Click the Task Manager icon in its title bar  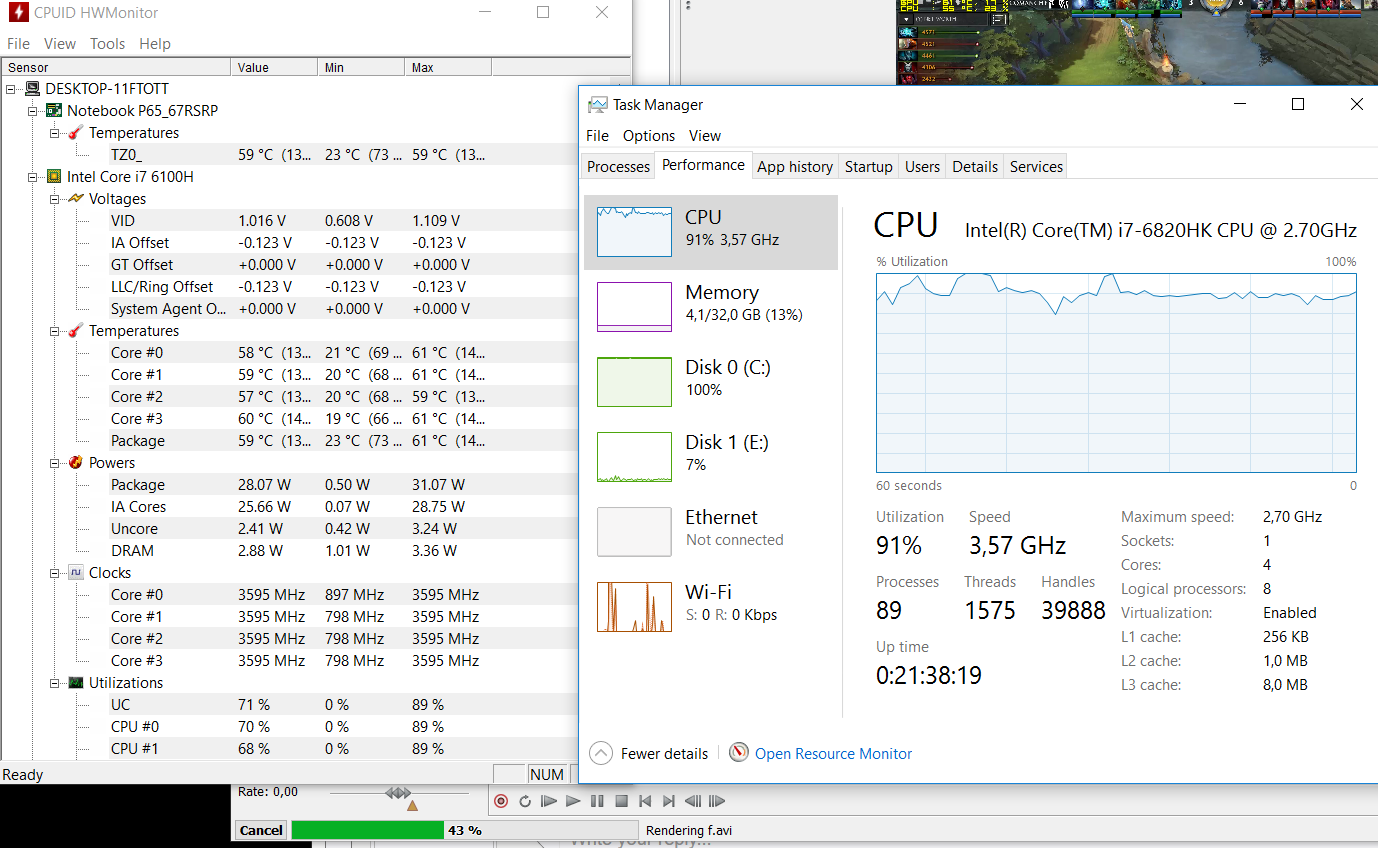click(597, 105)
